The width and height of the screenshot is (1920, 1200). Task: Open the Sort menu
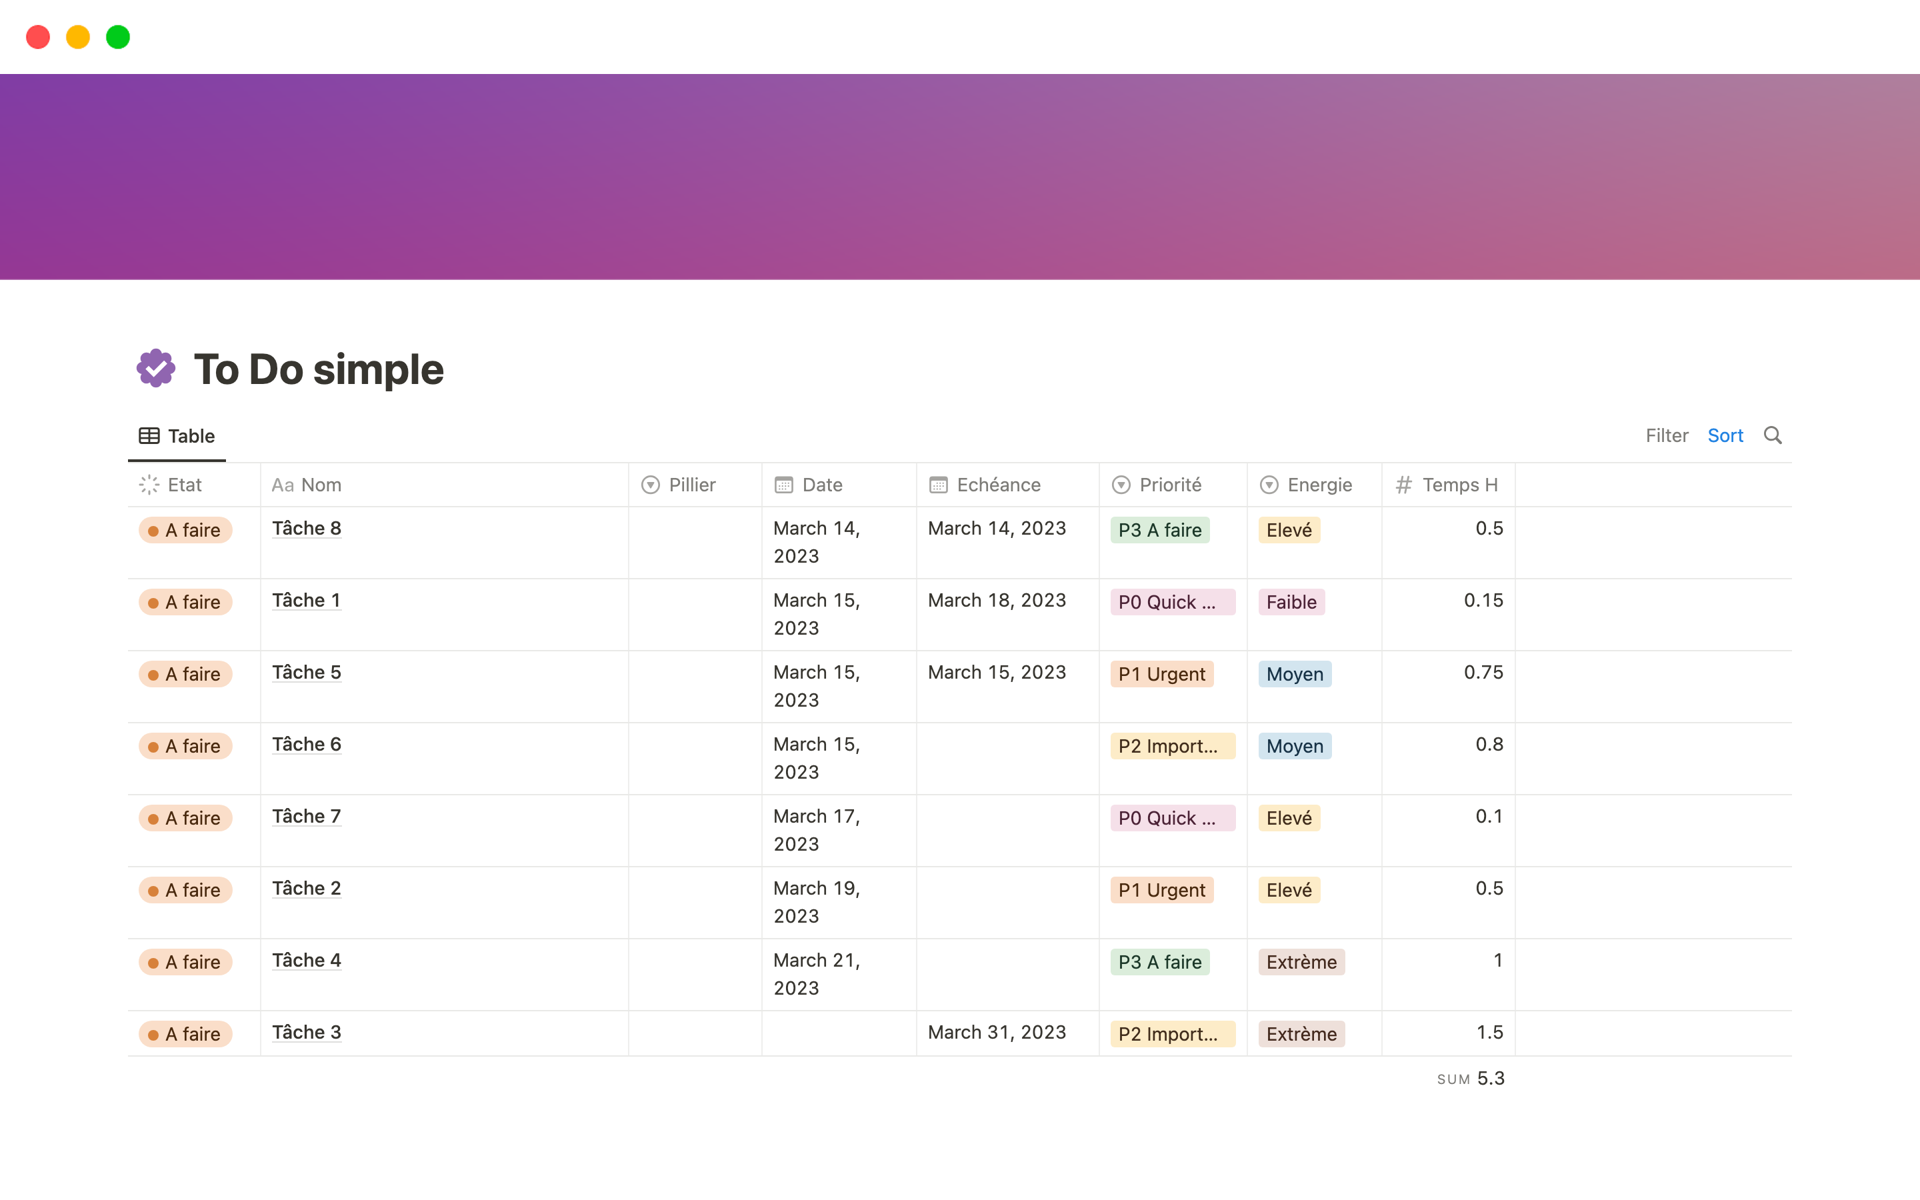click(1725, 435)
